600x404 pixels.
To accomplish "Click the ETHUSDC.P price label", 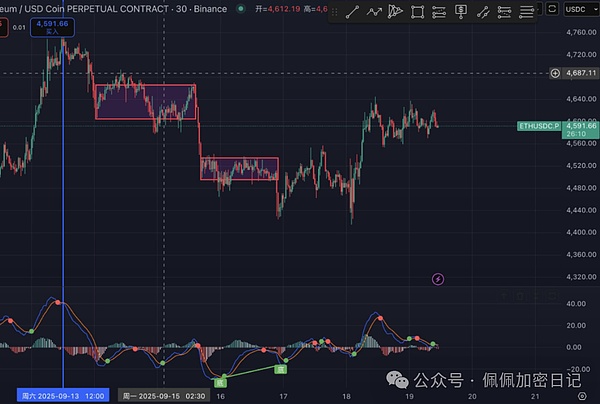I will (538, 126).
